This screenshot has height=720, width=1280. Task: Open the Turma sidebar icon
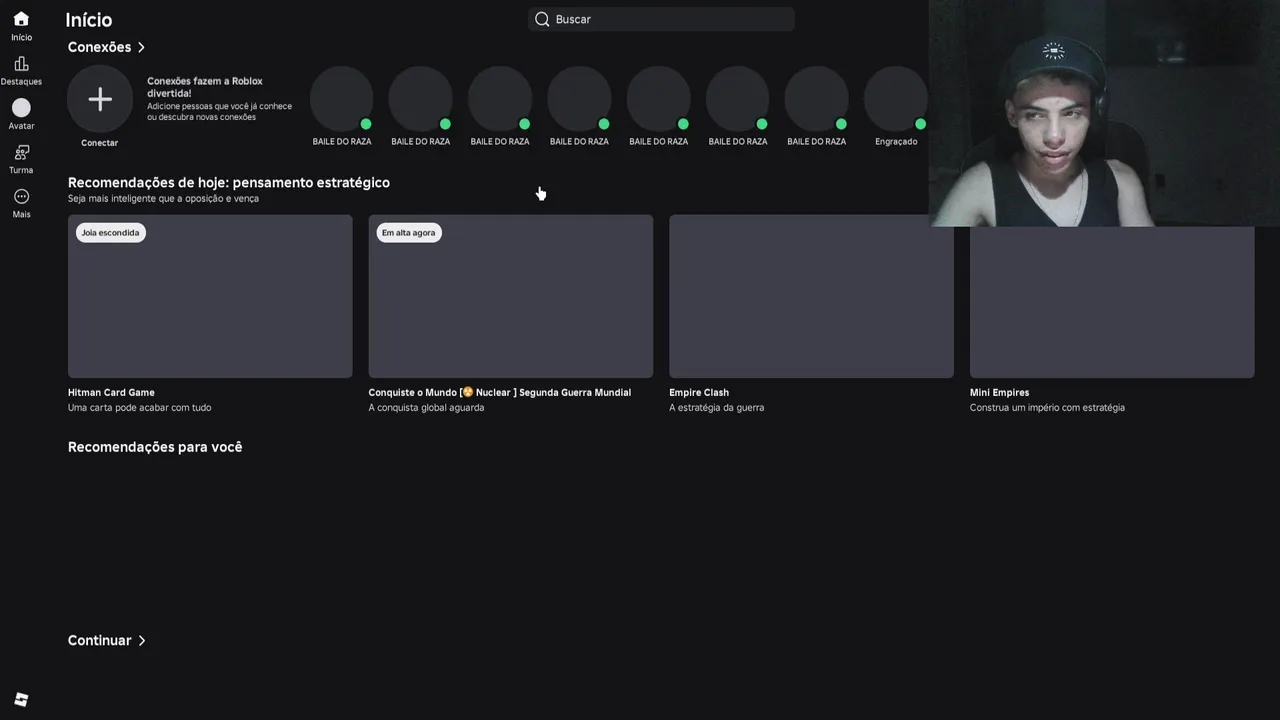(21, 152)
